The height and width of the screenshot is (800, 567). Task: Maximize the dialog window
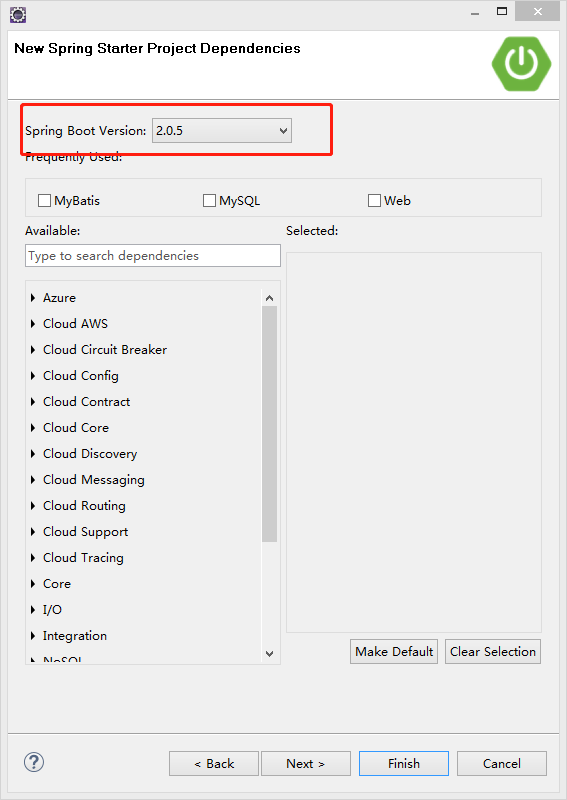pos(502,11)
